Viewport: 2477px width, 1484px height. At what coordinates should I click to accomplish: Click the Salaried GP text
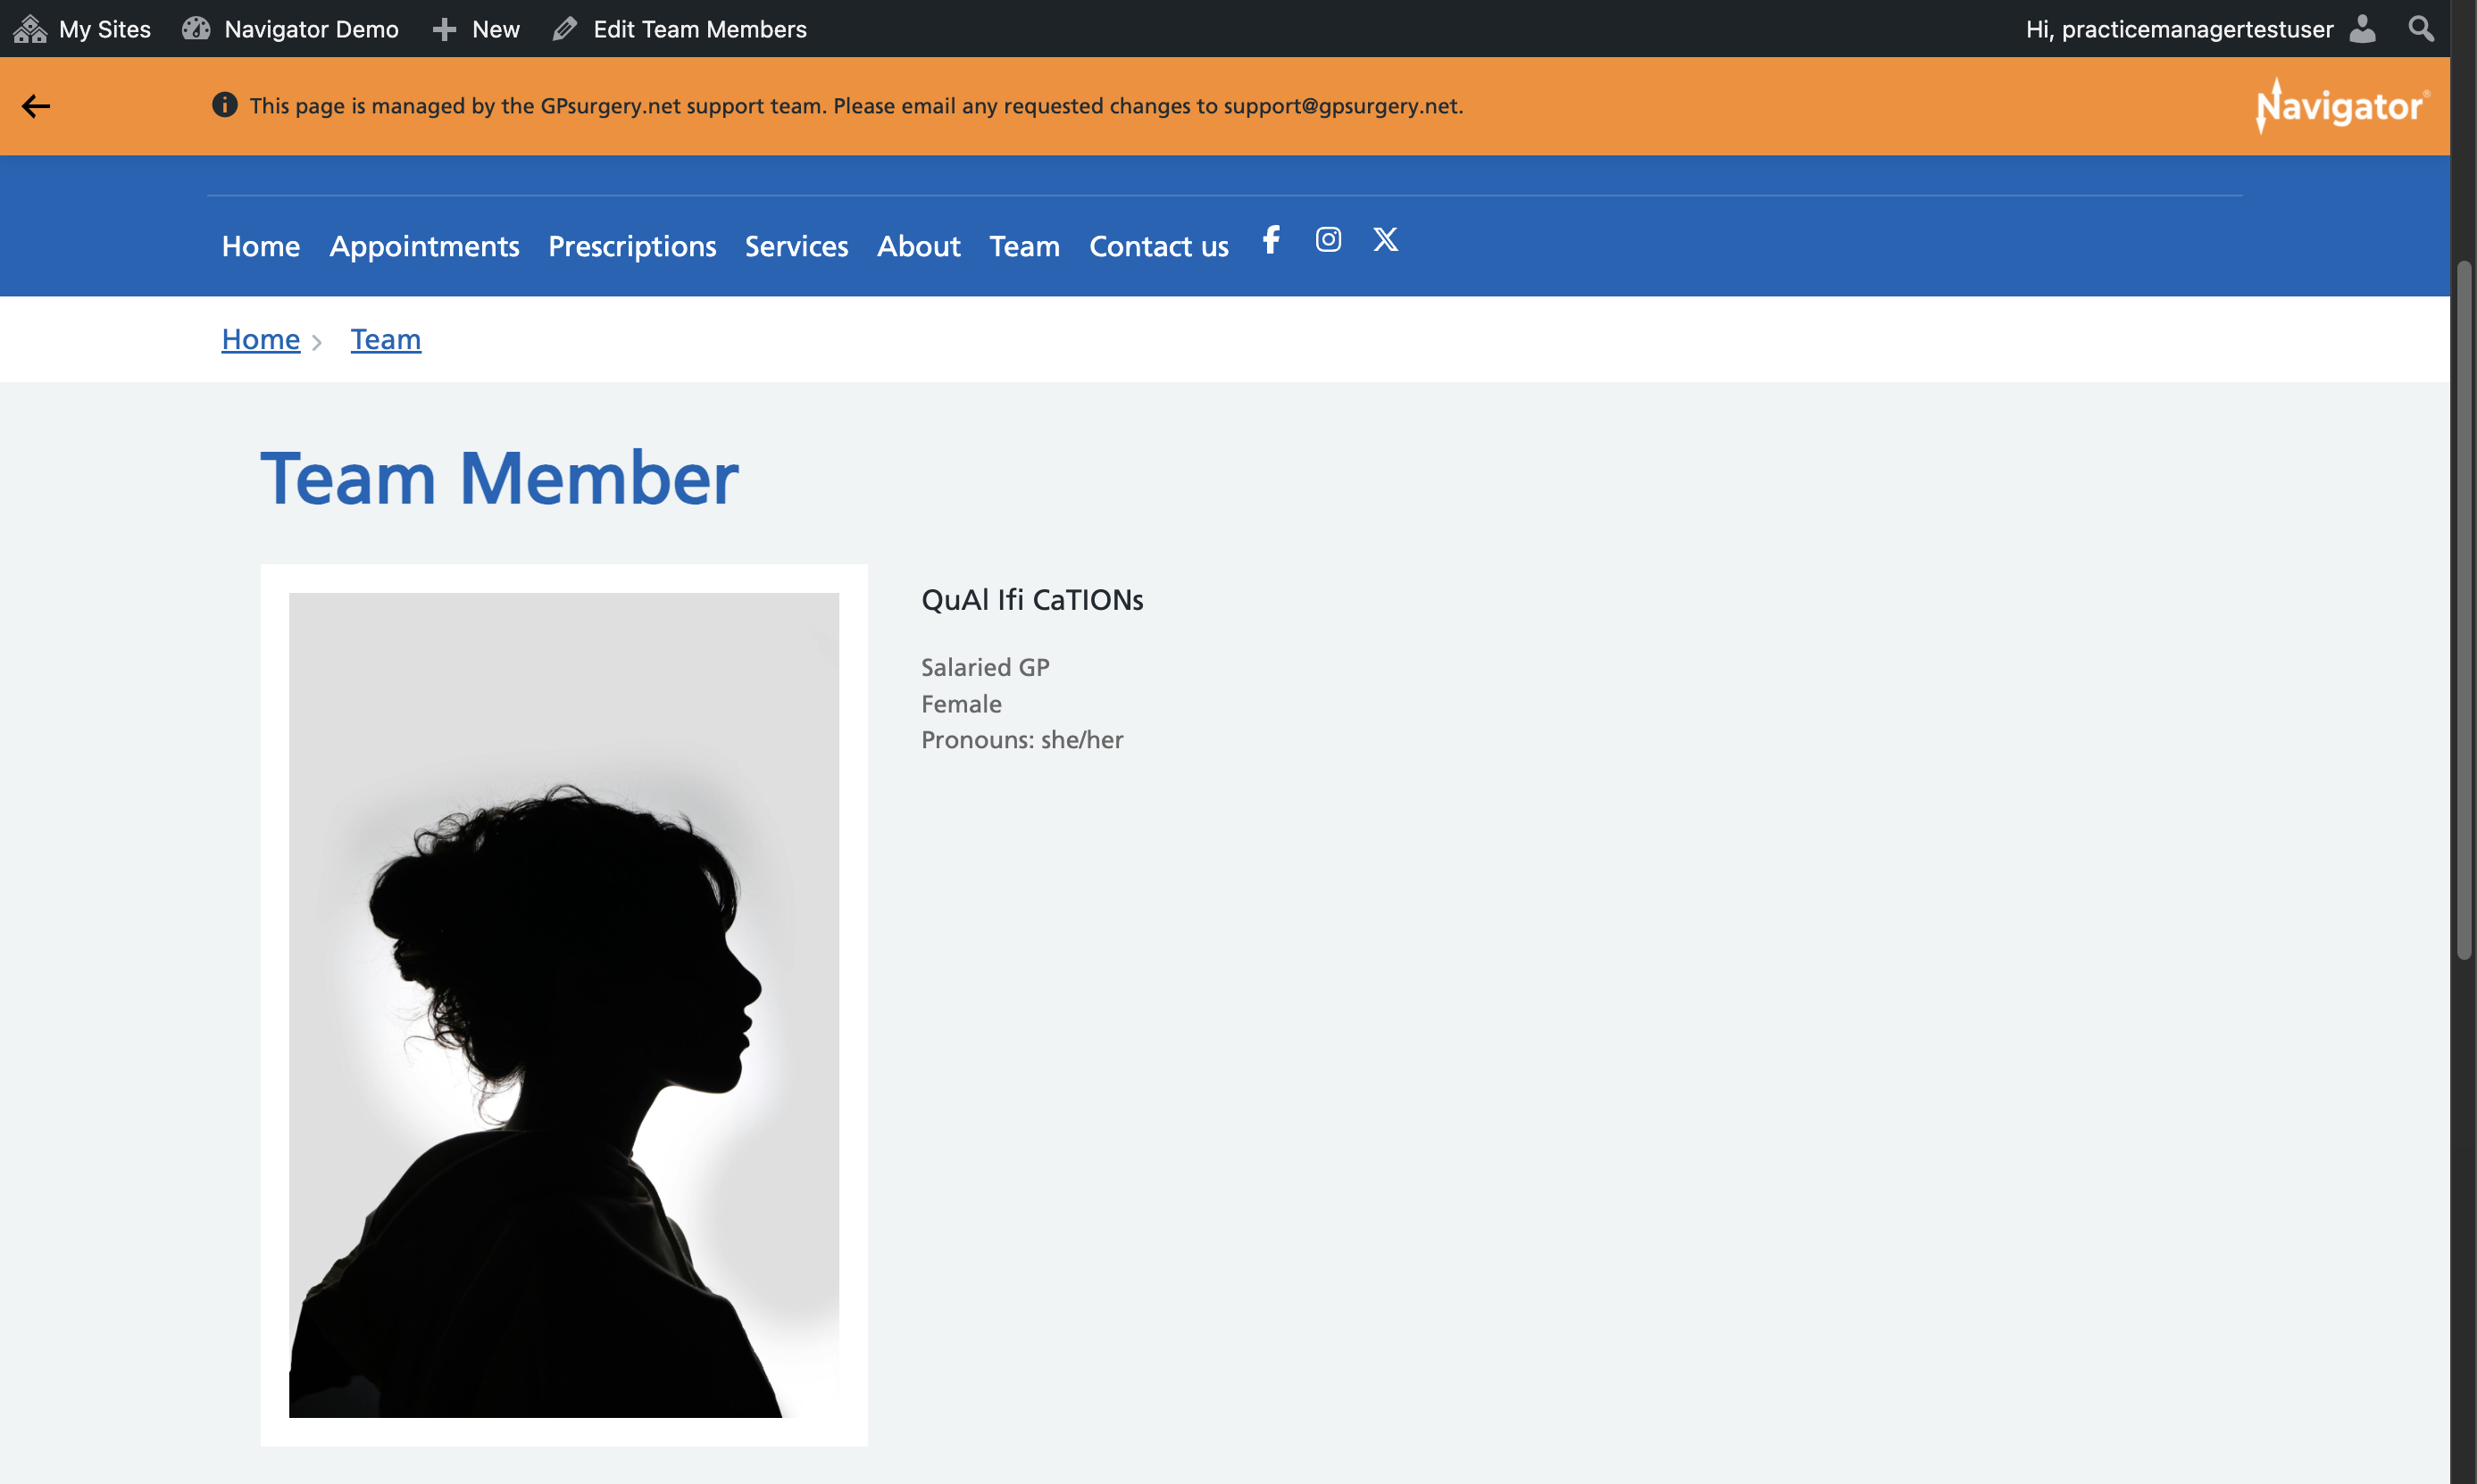pos(985,667)
